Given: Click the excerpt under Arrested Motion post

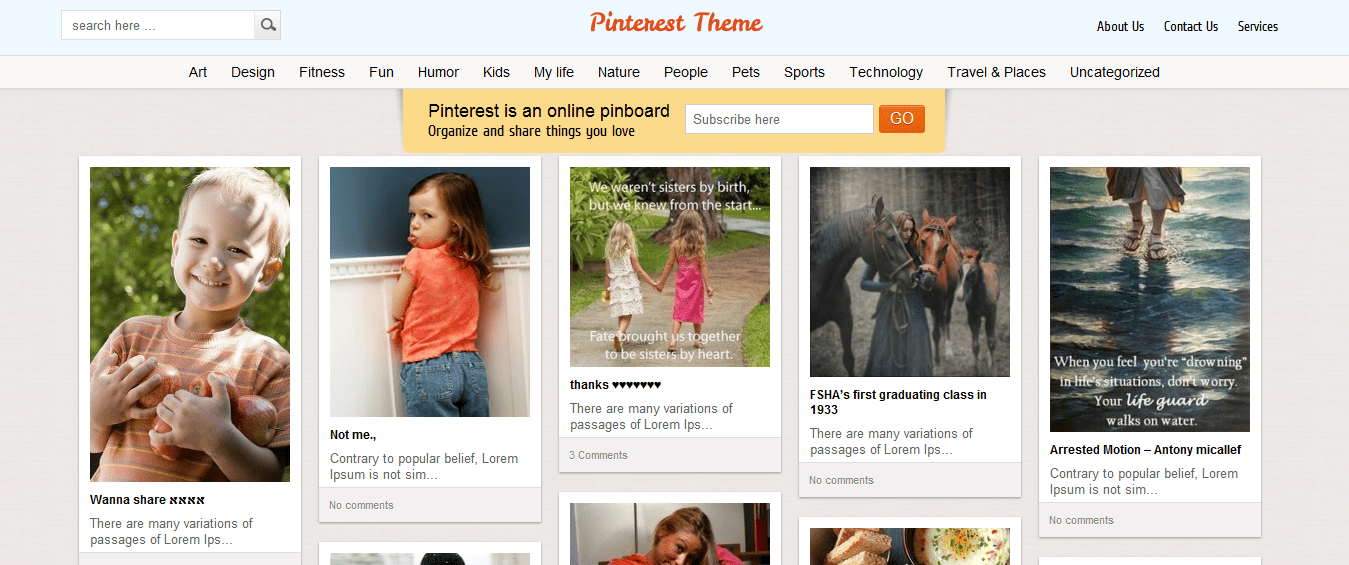Looking at the screenshot, I should pyautogui.click(x=1144, y=481).
